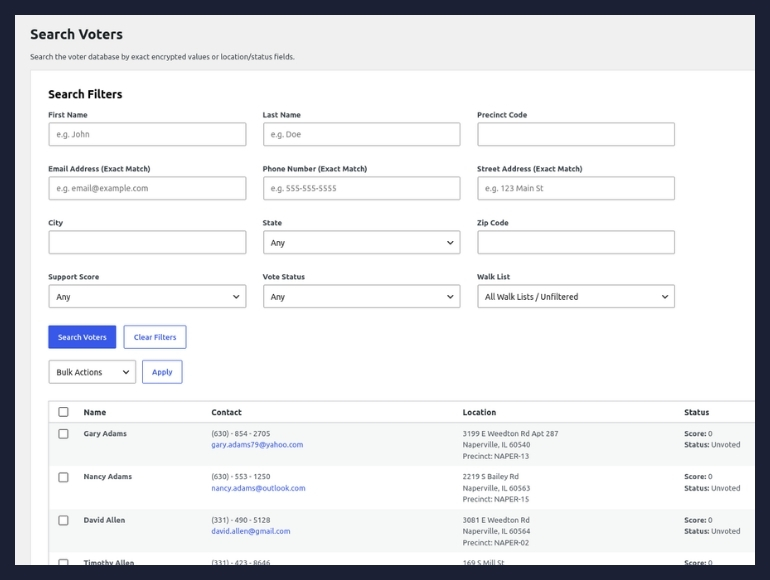The image size is (770, 580).
Task: Click address 2219 S Bailey Rd
Action: 491,477
